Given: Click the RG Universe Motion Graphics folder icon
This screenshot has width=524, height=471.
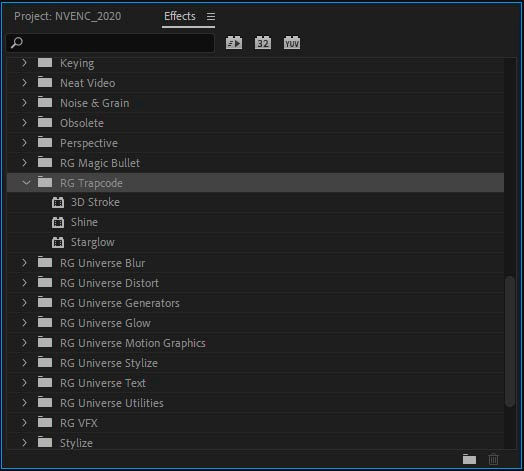Looking at the screenshot, I should 45,343.
